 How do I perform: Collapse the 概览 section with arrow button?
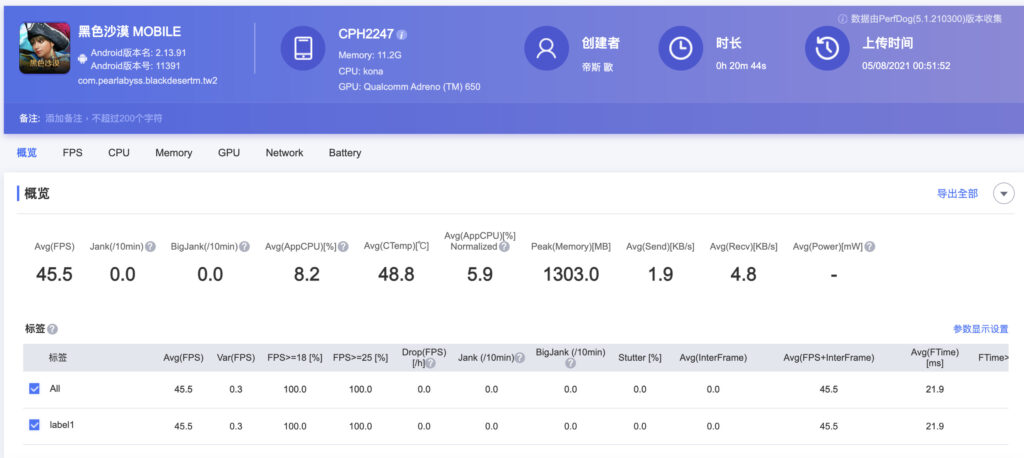(1004, 193)
